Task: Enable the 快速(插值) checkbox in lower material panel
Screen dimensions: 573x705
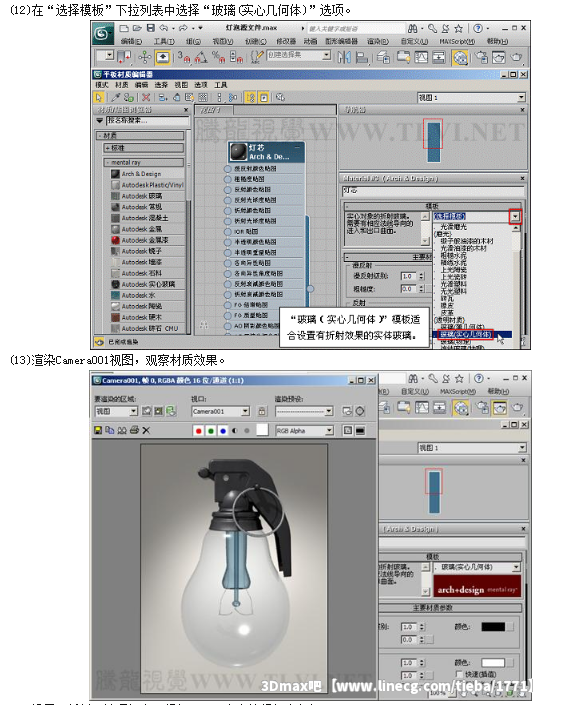Action: 459,674
